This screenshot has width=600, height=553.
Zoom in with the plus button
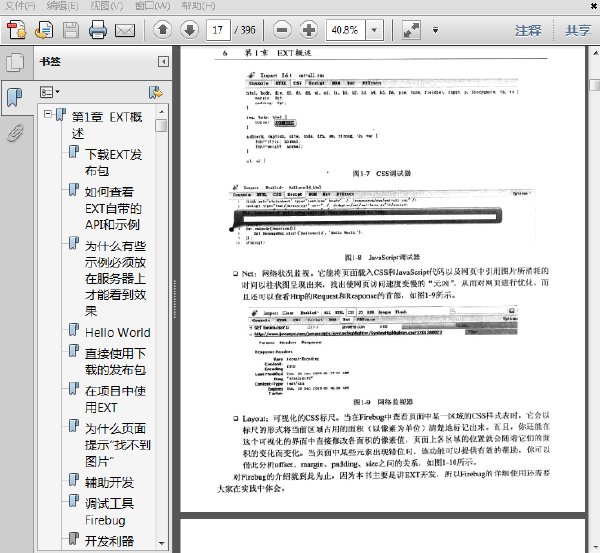click(309, 30)
